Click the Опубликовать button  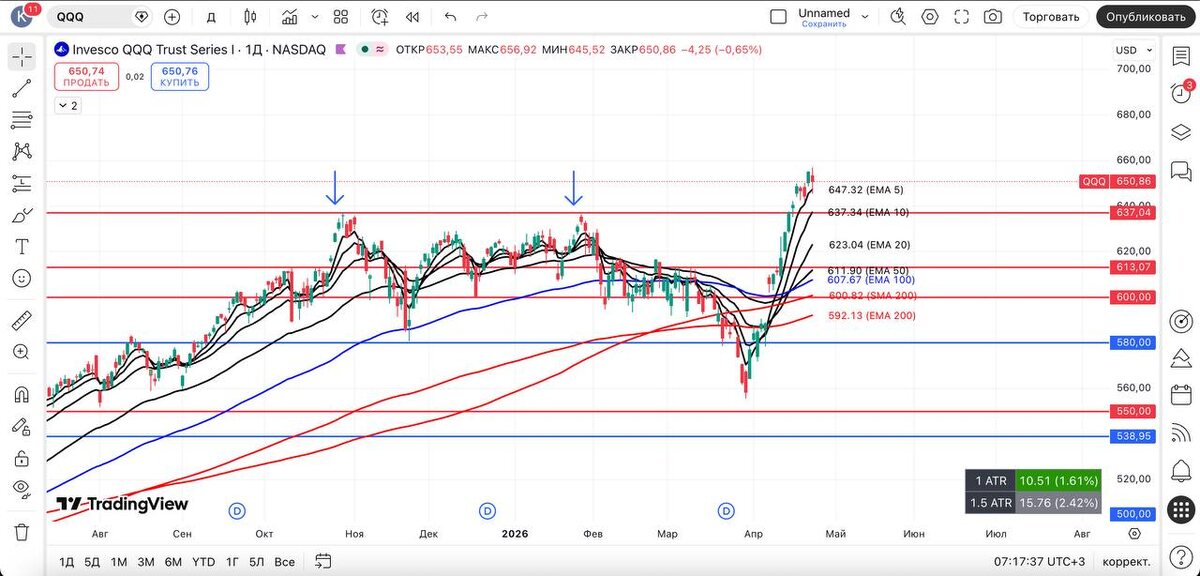[1147, 17]
